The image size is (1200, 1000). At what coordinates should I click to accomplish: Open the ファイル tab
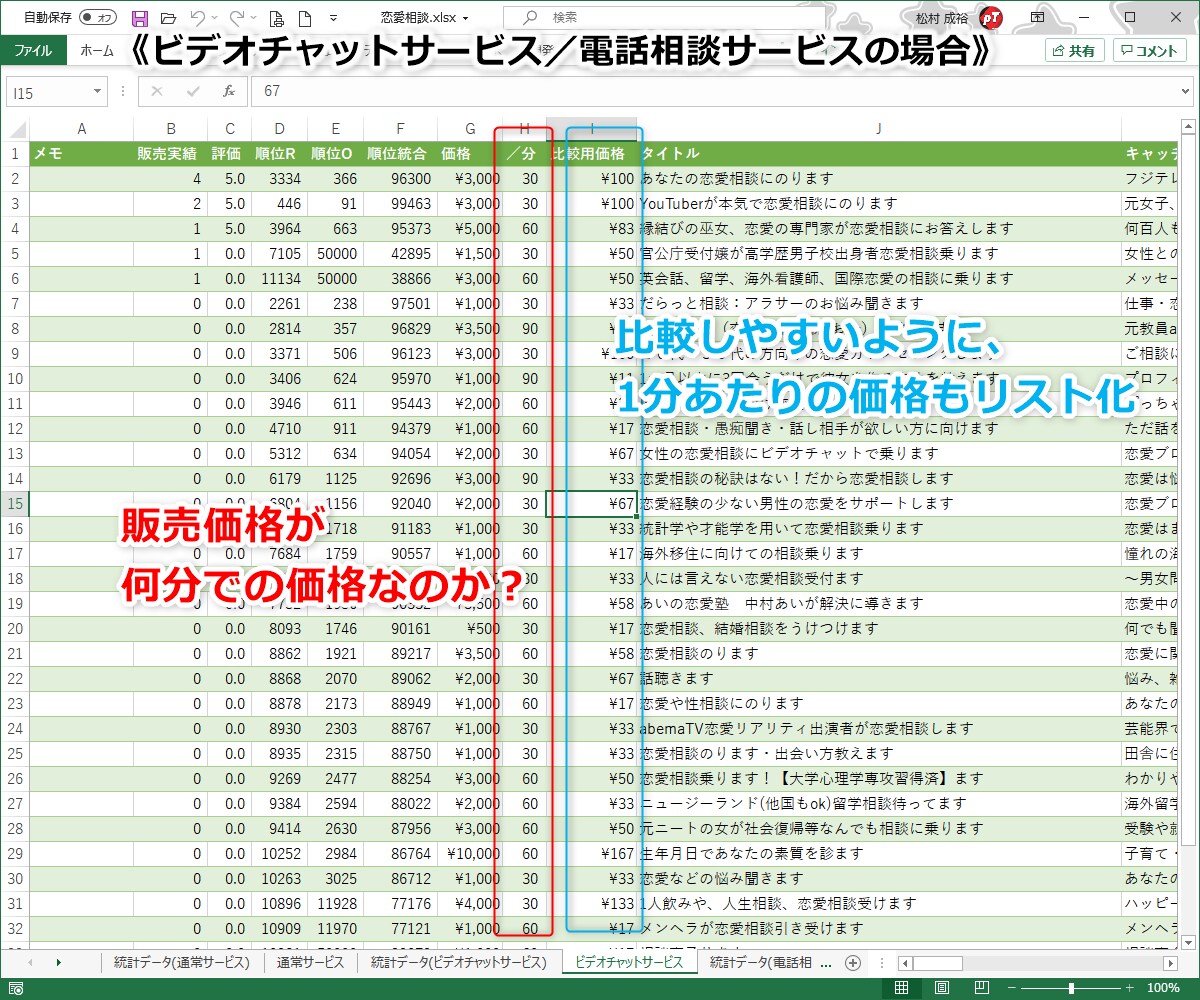click(33, 50)
